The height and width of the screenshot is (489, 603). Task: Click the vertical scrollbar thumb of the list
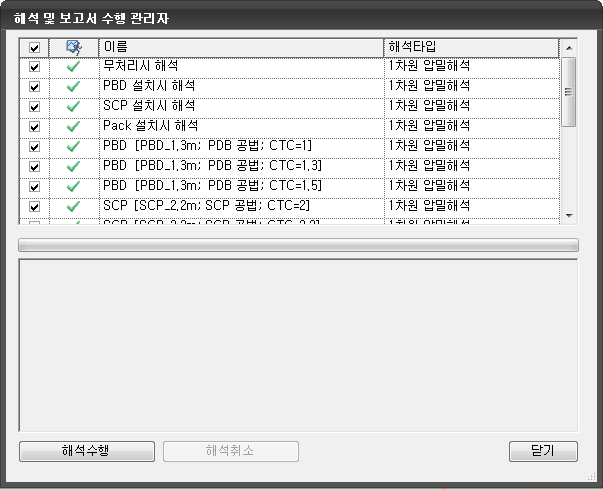point(568,91)
